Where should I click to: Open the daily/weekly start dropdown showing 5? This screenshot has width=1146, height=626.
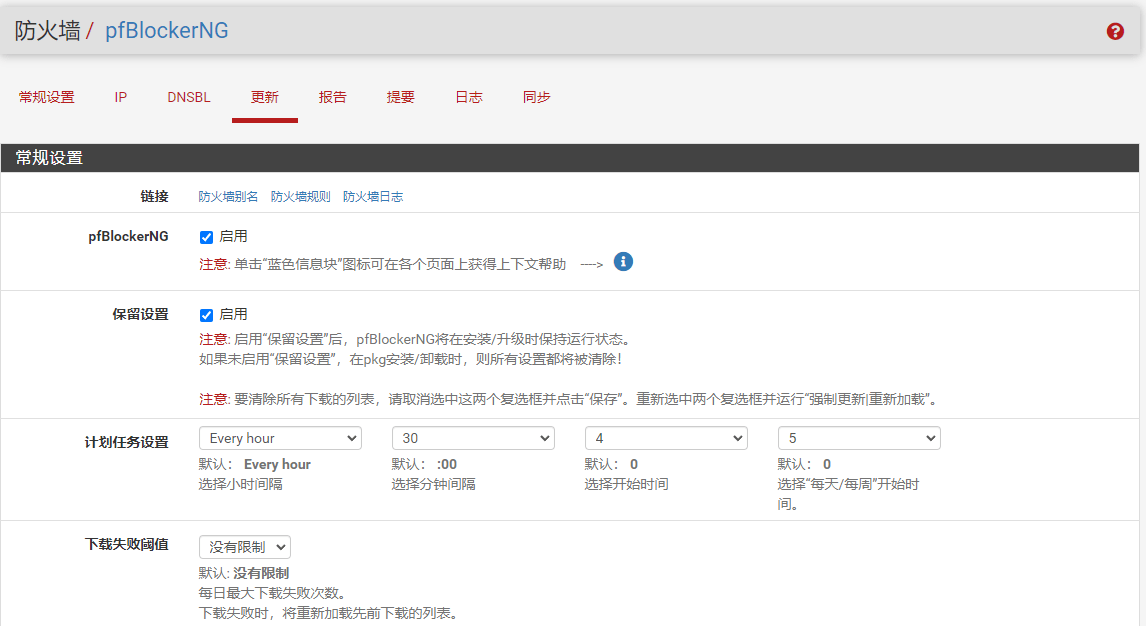coord(859,438)
